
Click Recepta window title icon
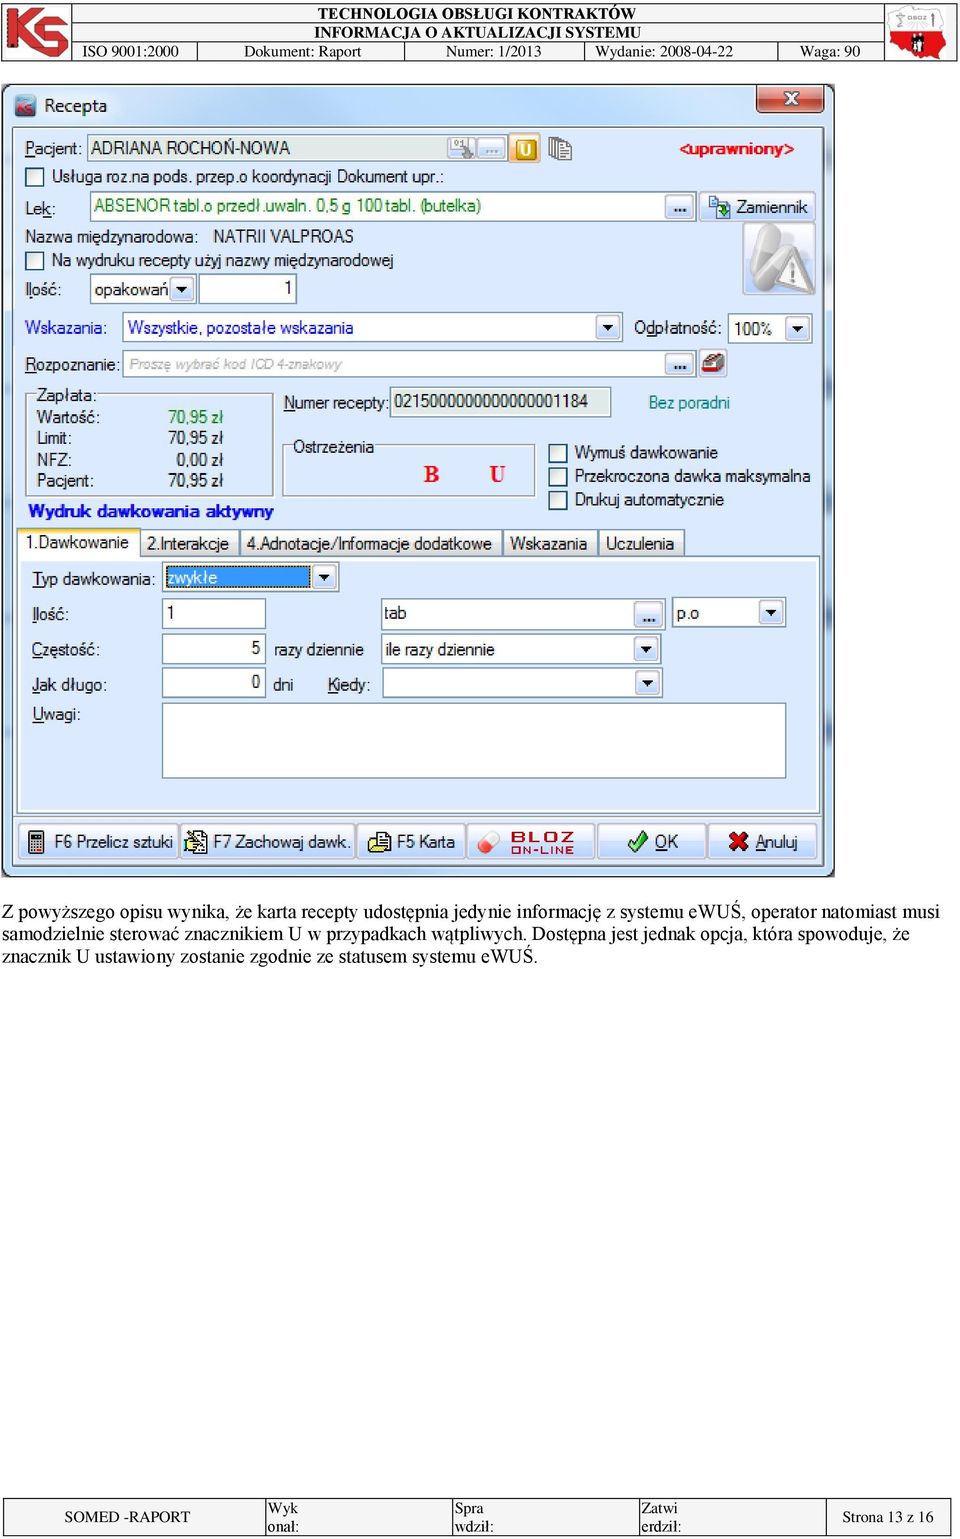coord(26,106)
